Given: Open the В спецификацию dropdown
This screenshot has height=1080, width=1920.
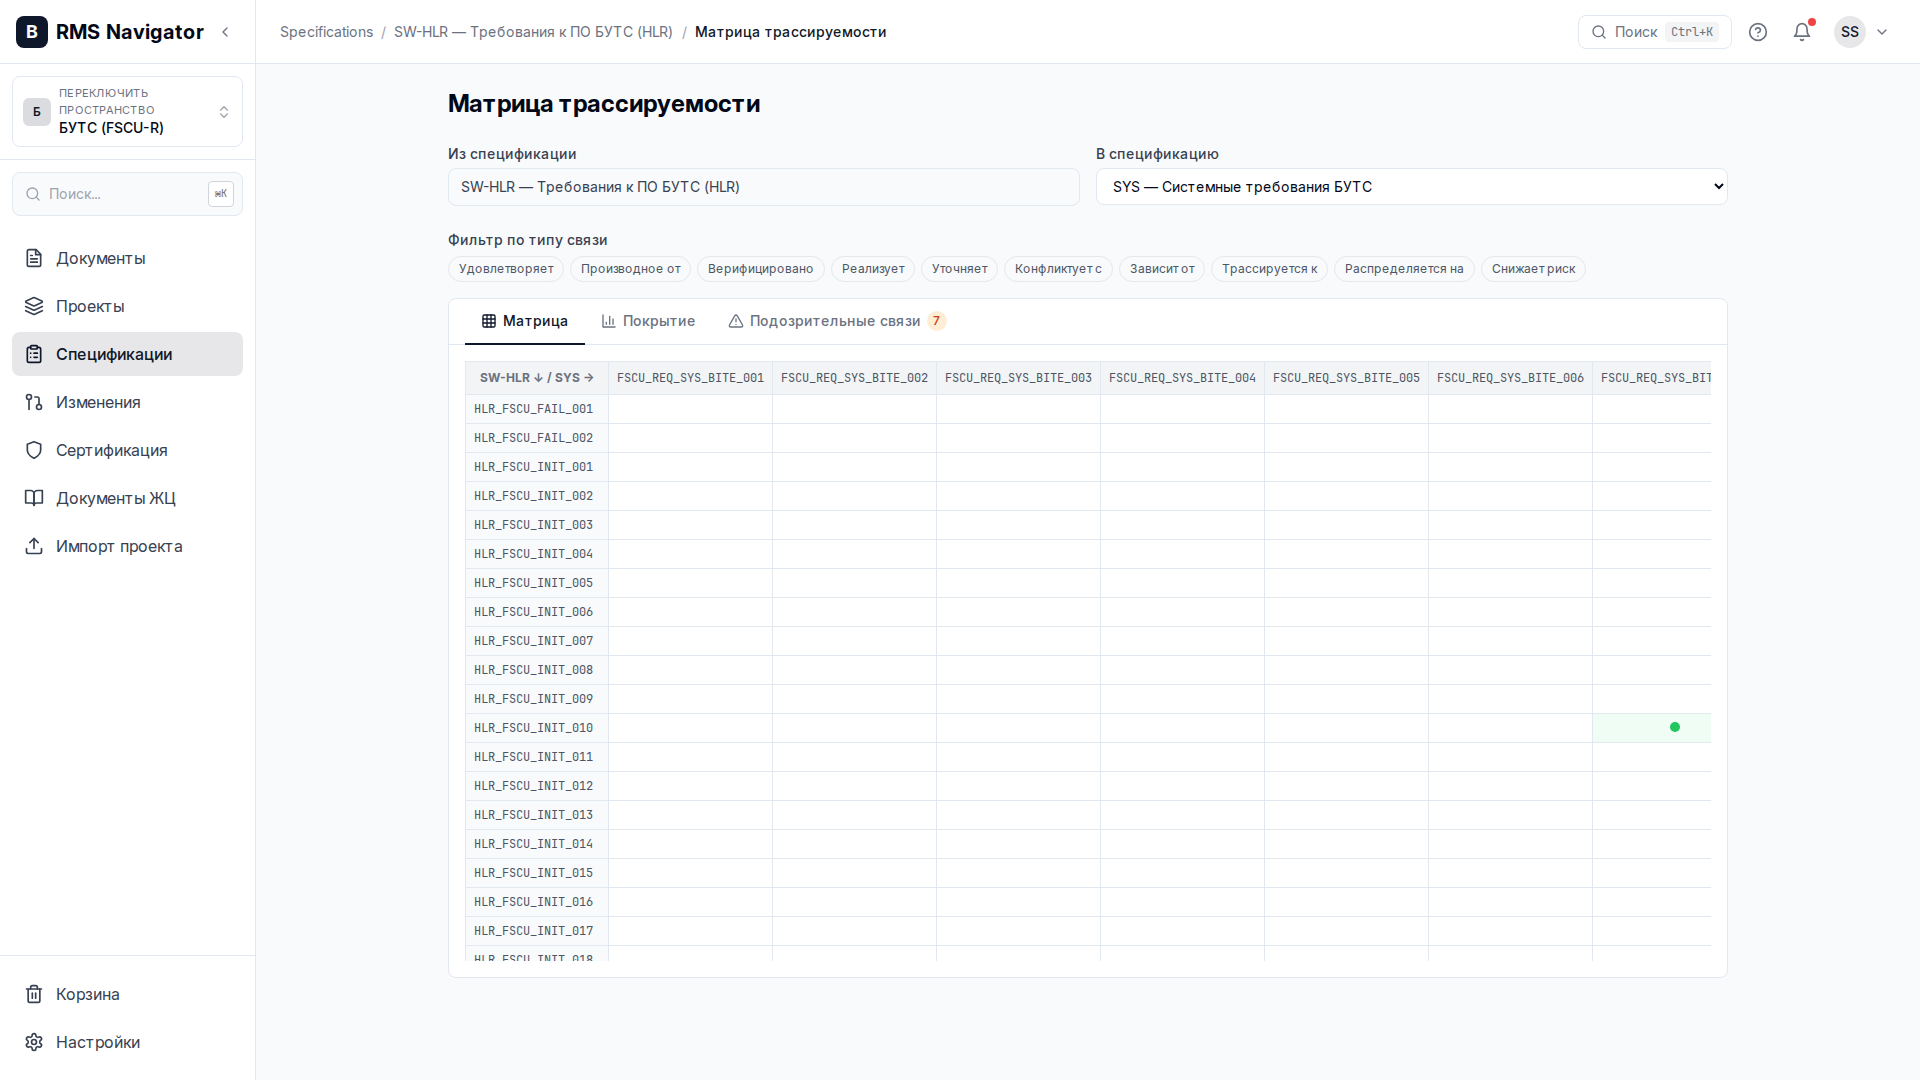Looking at the screenshot, I should coord(1412,187).
